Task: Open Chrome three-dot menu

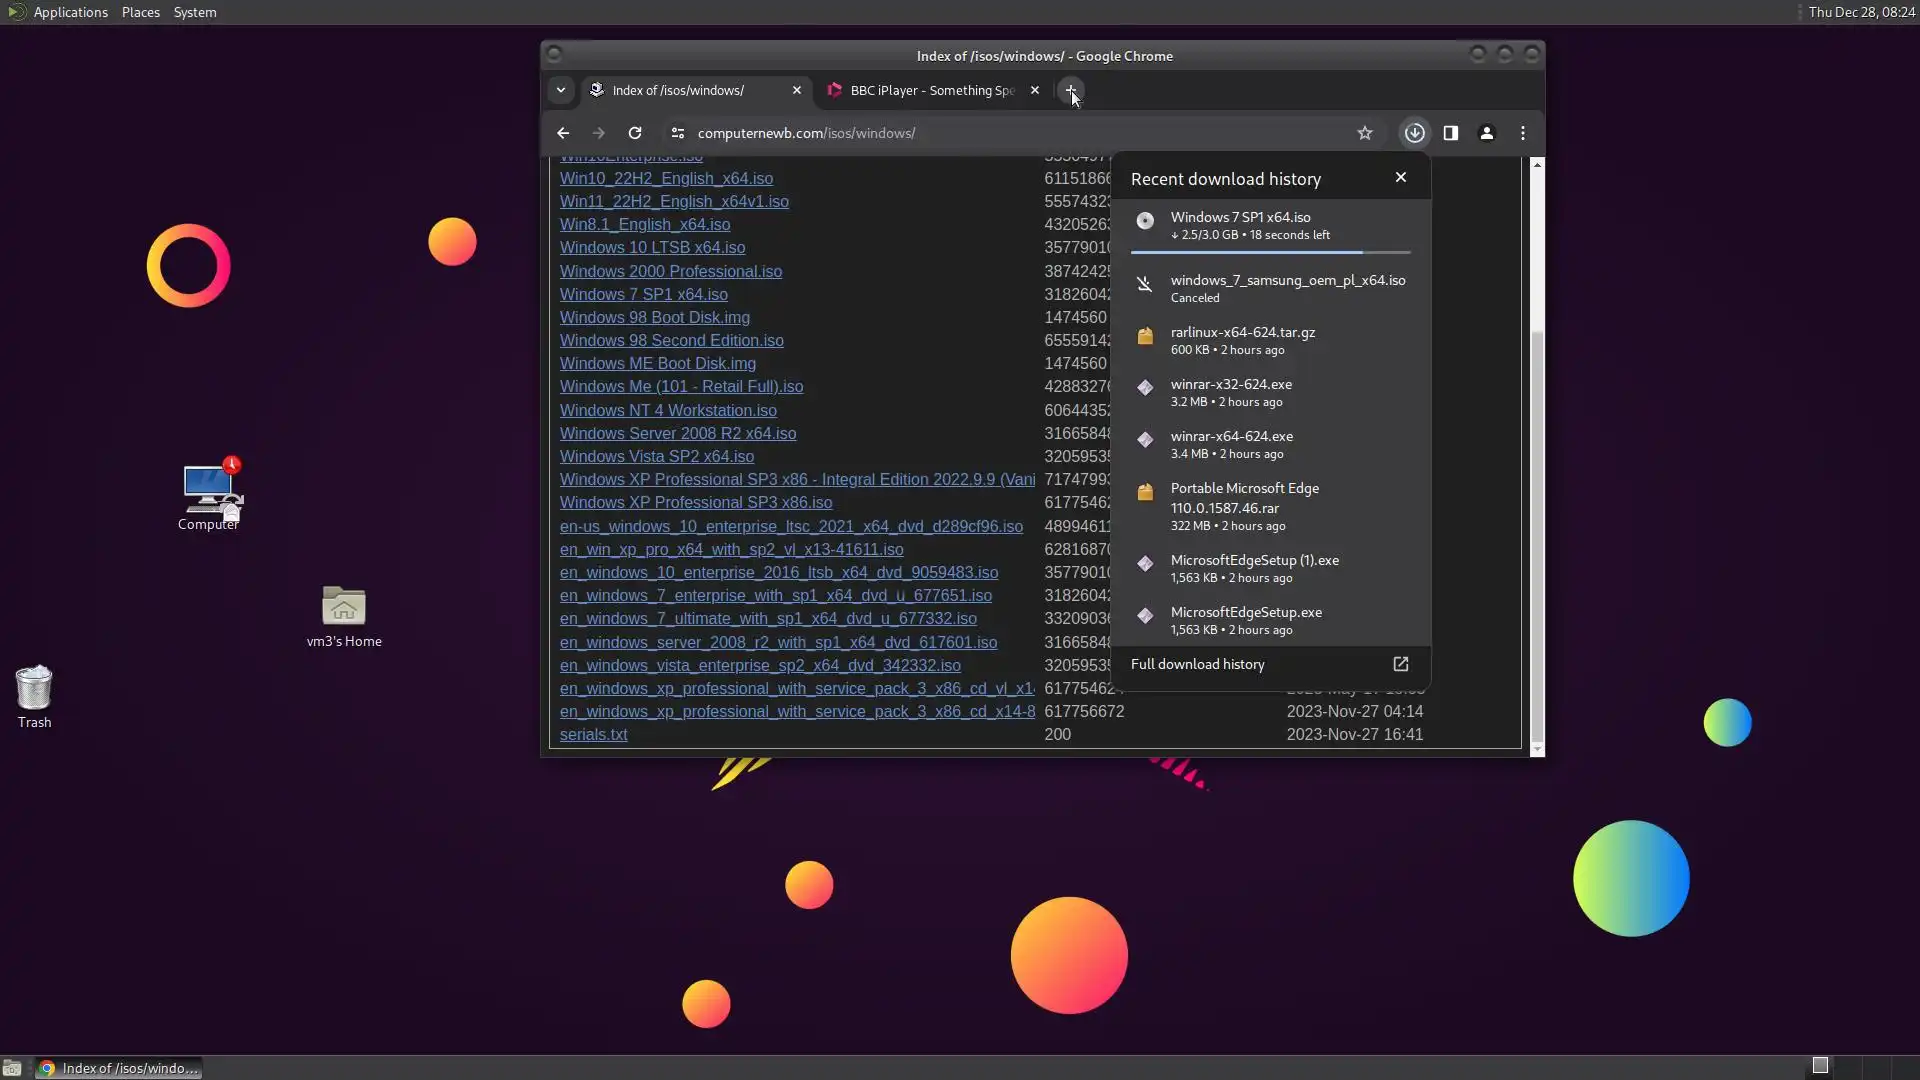Action: coord(1522,133)
